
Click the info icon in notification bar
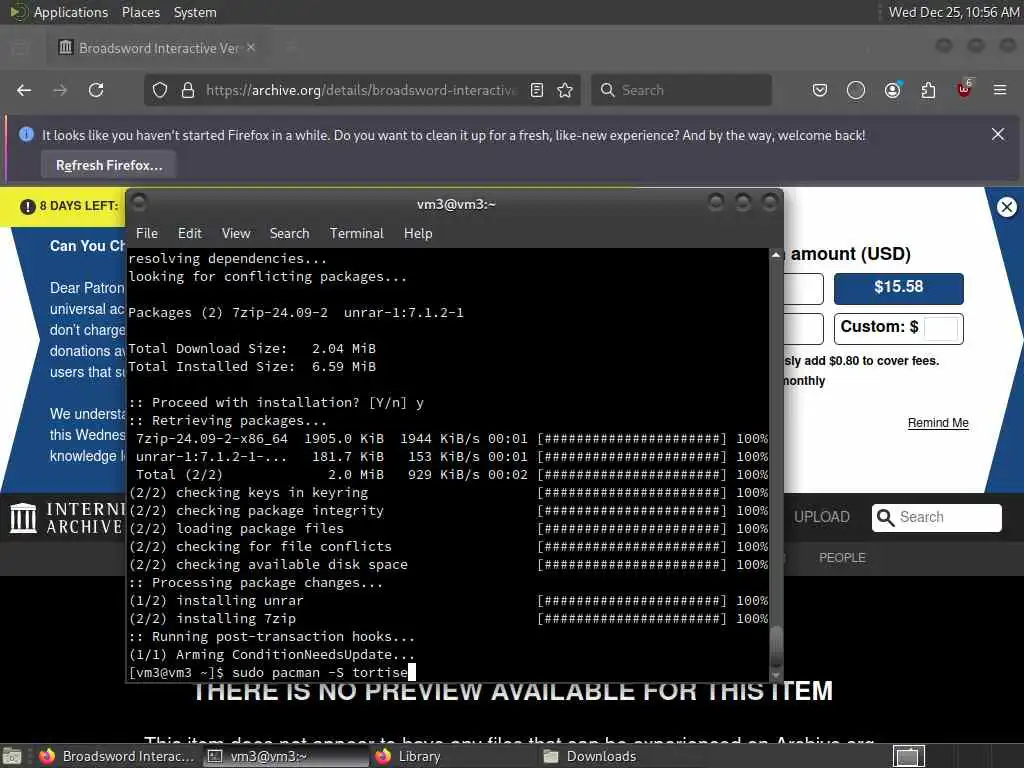tap(26, 135)
